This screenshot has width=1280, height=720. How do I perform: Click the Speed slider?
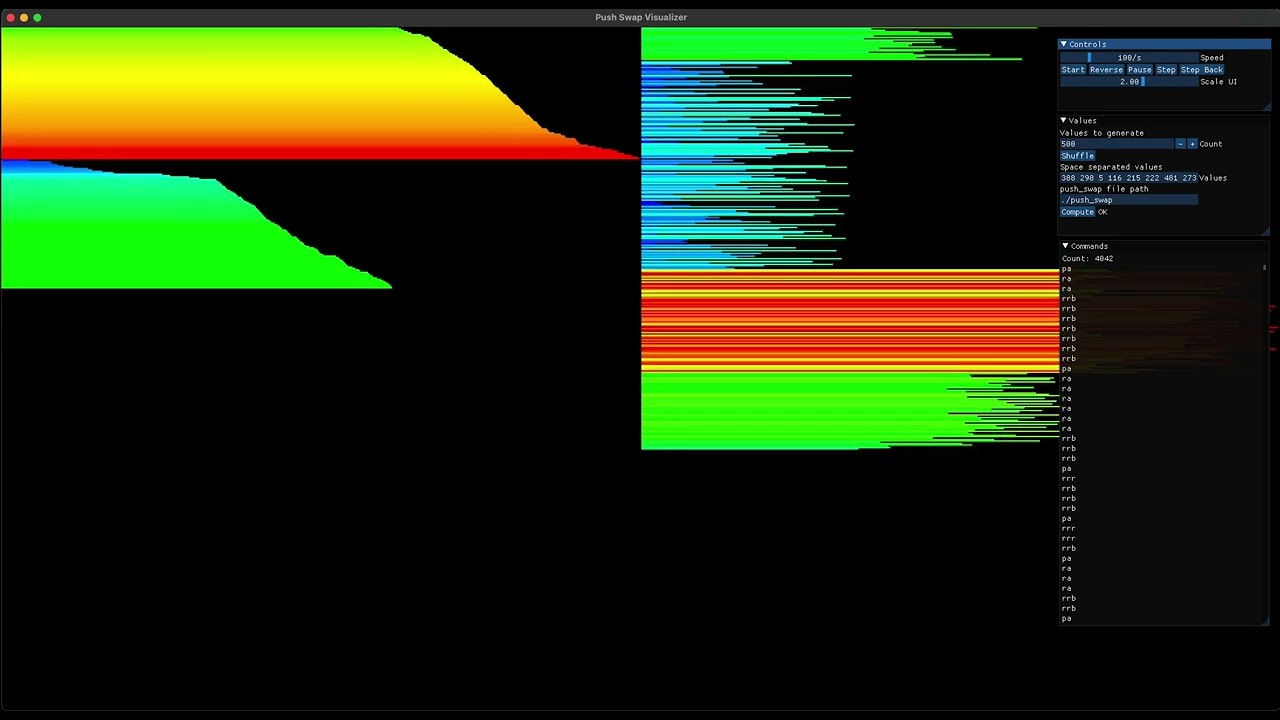[x=1128, y=58]
